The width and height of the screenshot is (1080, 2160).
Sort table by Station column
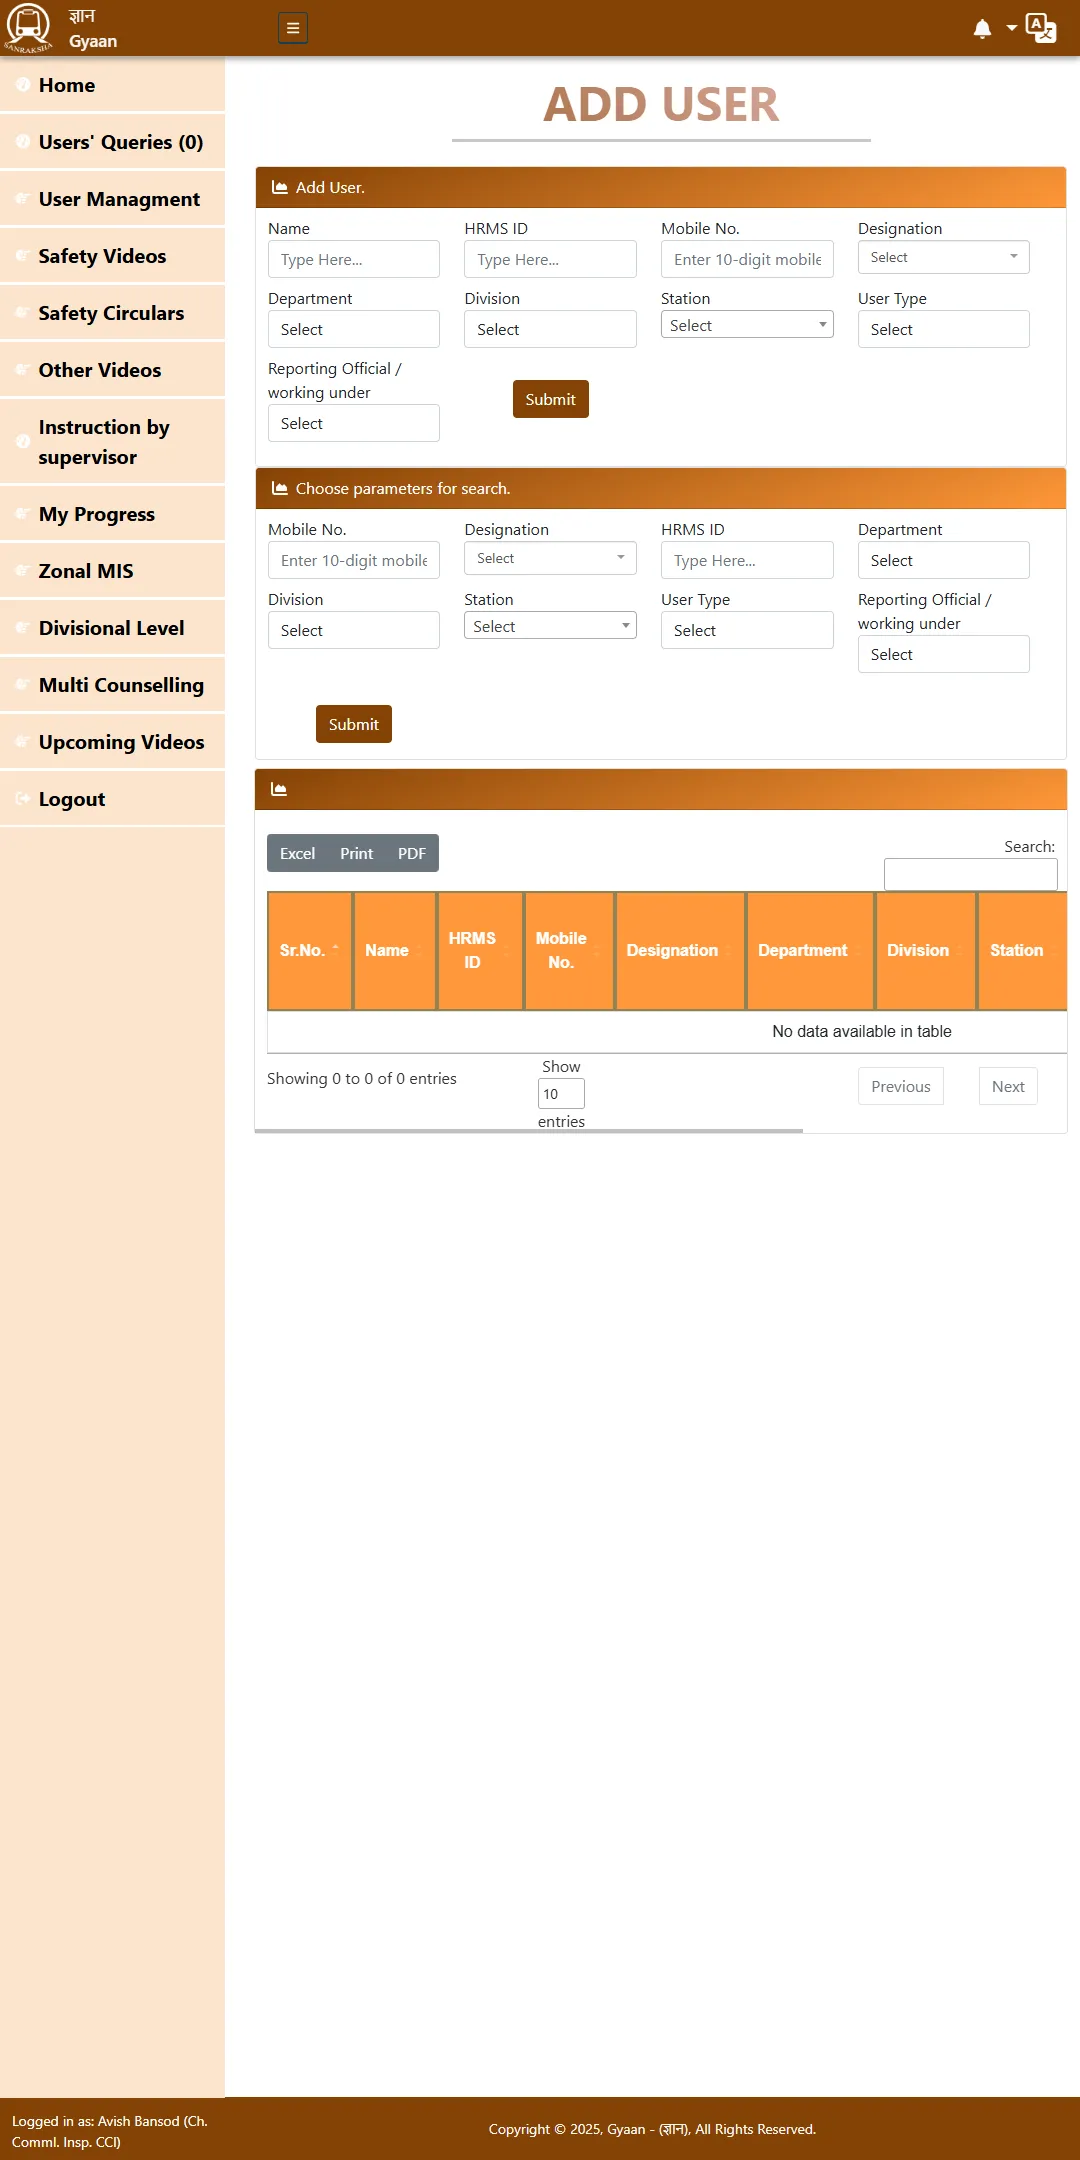tap(1022, 950)
